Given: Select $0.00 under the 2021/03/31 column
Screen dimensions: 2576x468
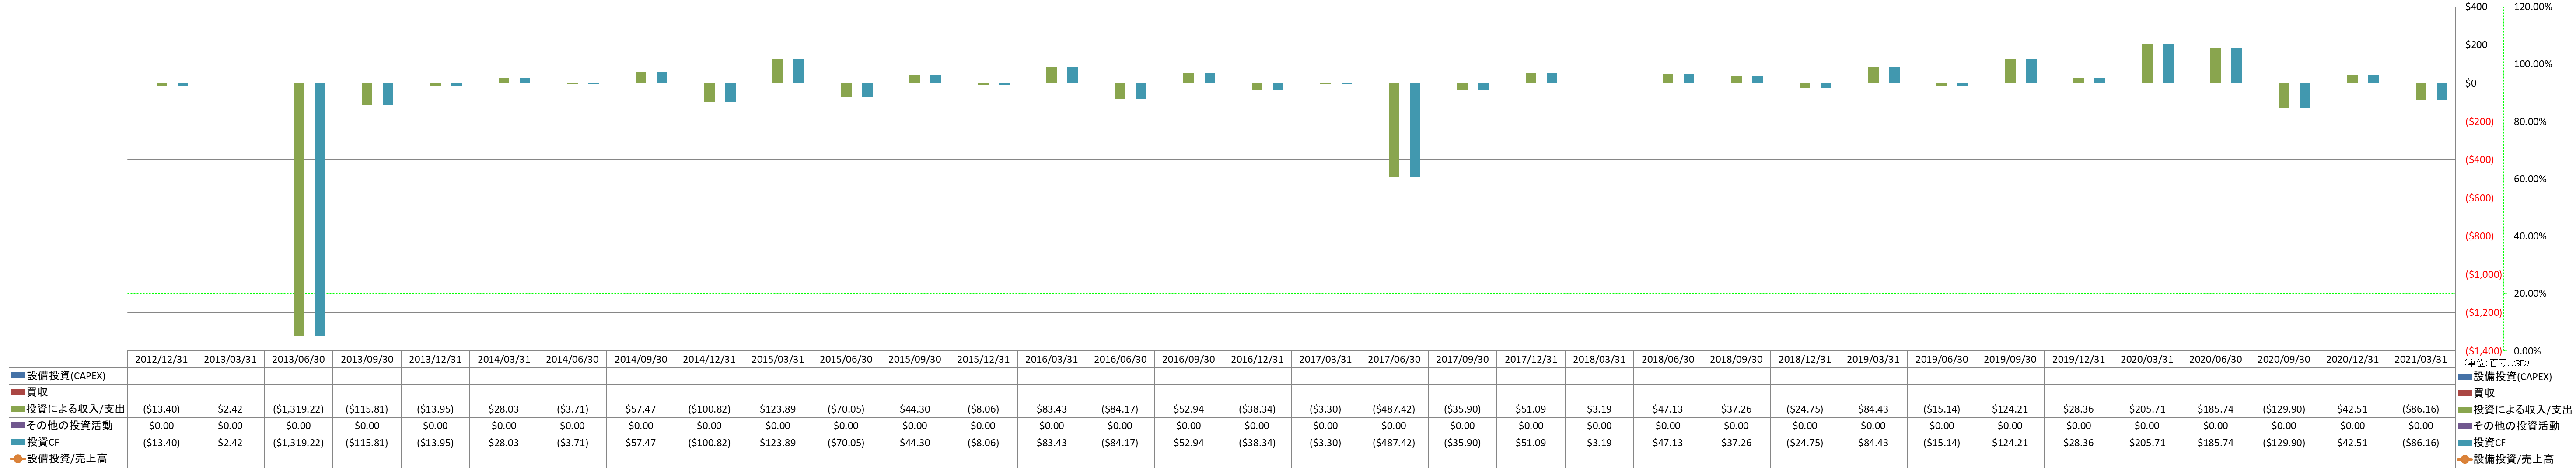Looking at the screenshot, I should [x=2421, y=426].
